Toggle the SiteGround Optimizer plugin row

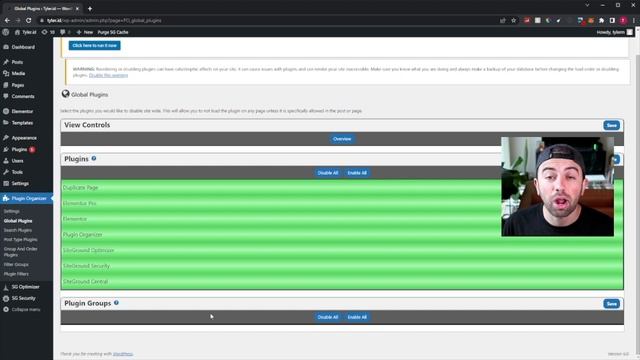click(342, 250)
